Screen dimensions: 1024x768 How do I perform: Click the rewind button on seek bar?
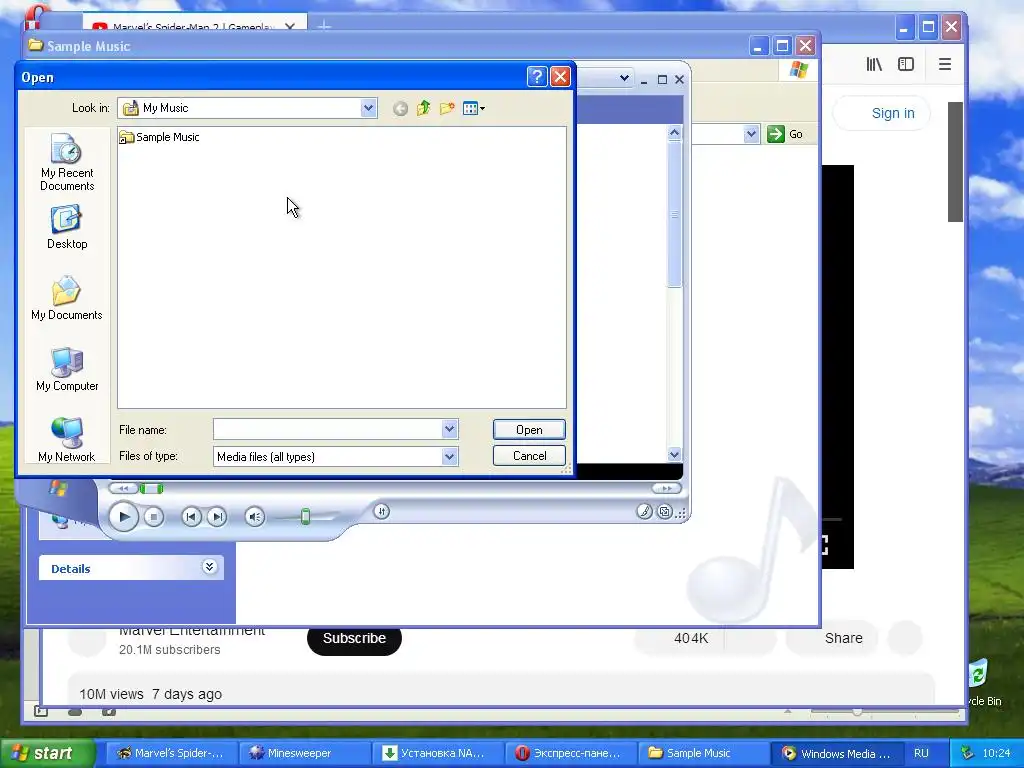[x=123, y=488]
